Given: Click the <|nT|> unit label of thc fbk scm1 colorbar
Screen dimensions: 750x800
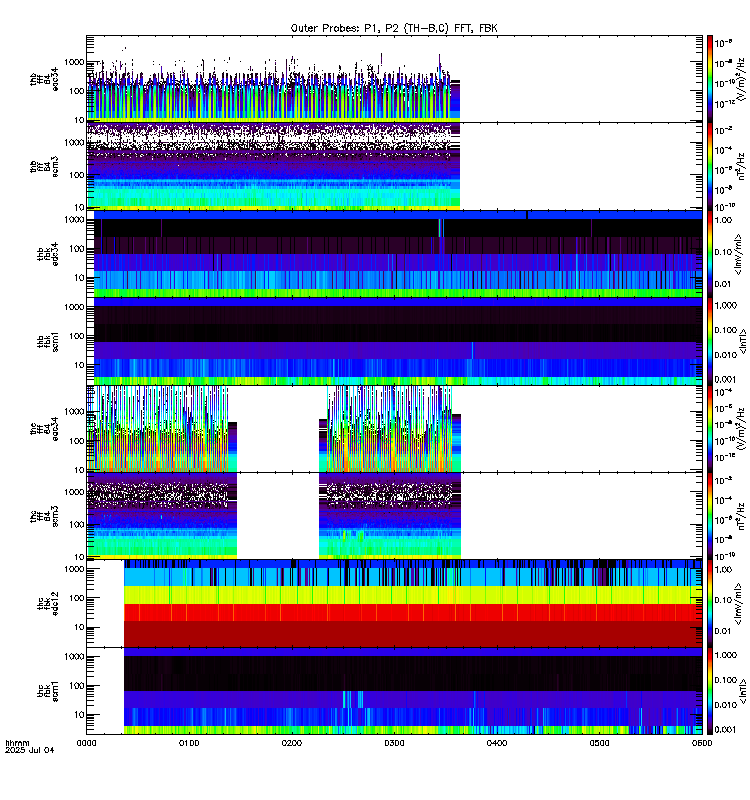Looking at the screenshot, I should (x=743, y=691).
